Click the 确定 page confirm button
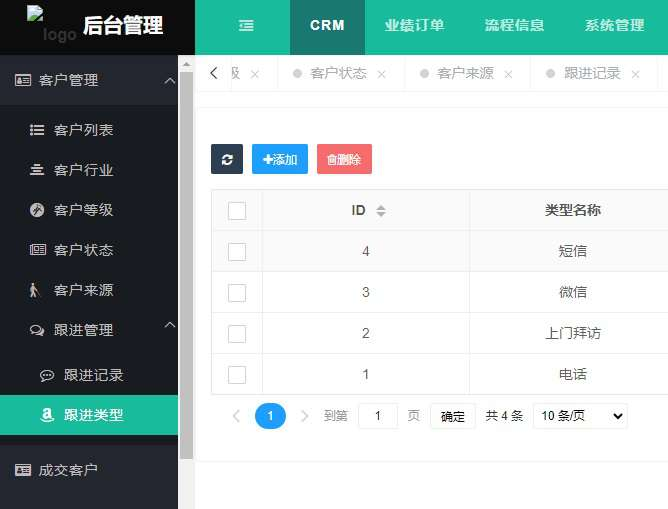Viewport: 668px width, 509px height. click(x=452, y=416)
